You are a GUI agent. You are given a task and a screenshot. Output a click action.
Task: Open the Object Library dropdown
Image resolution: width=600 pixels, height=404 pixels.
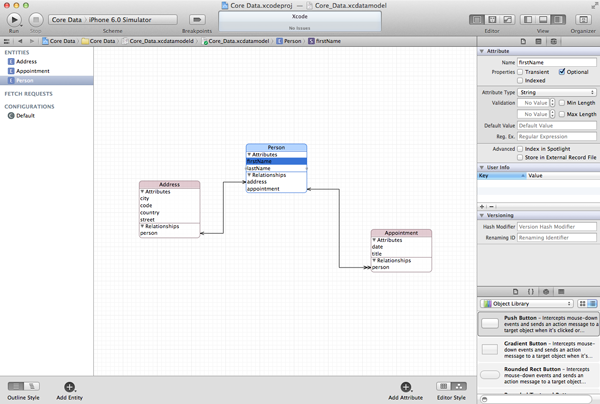(527, 304)
